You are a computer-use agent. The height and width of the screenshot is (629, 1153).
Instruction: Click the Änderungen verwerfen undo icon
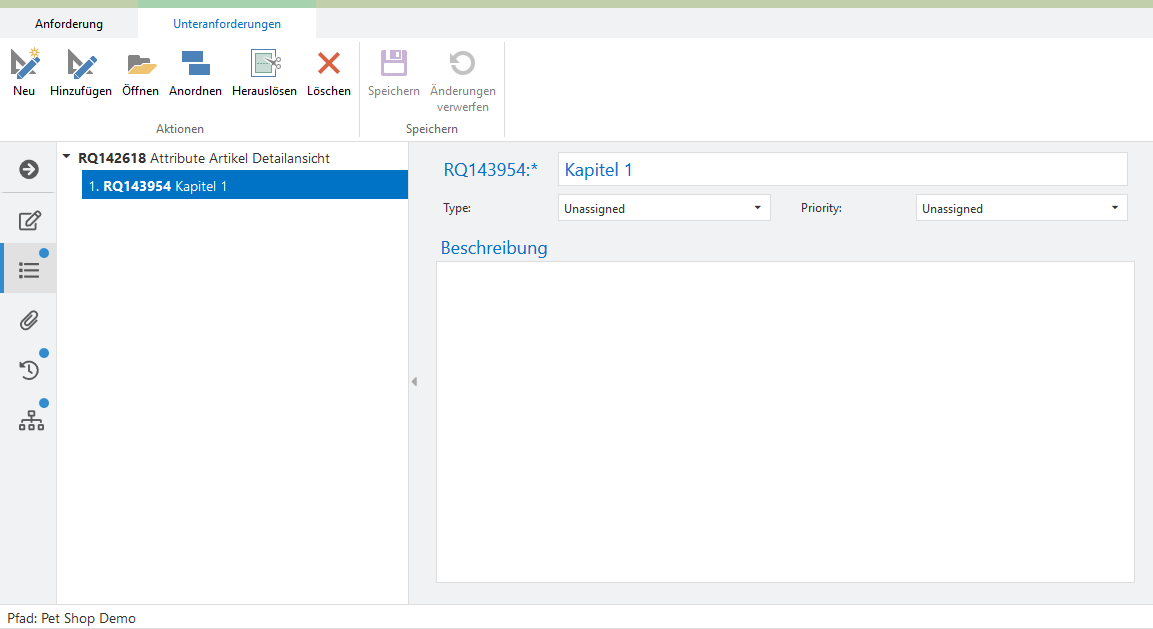coord(462,65)
